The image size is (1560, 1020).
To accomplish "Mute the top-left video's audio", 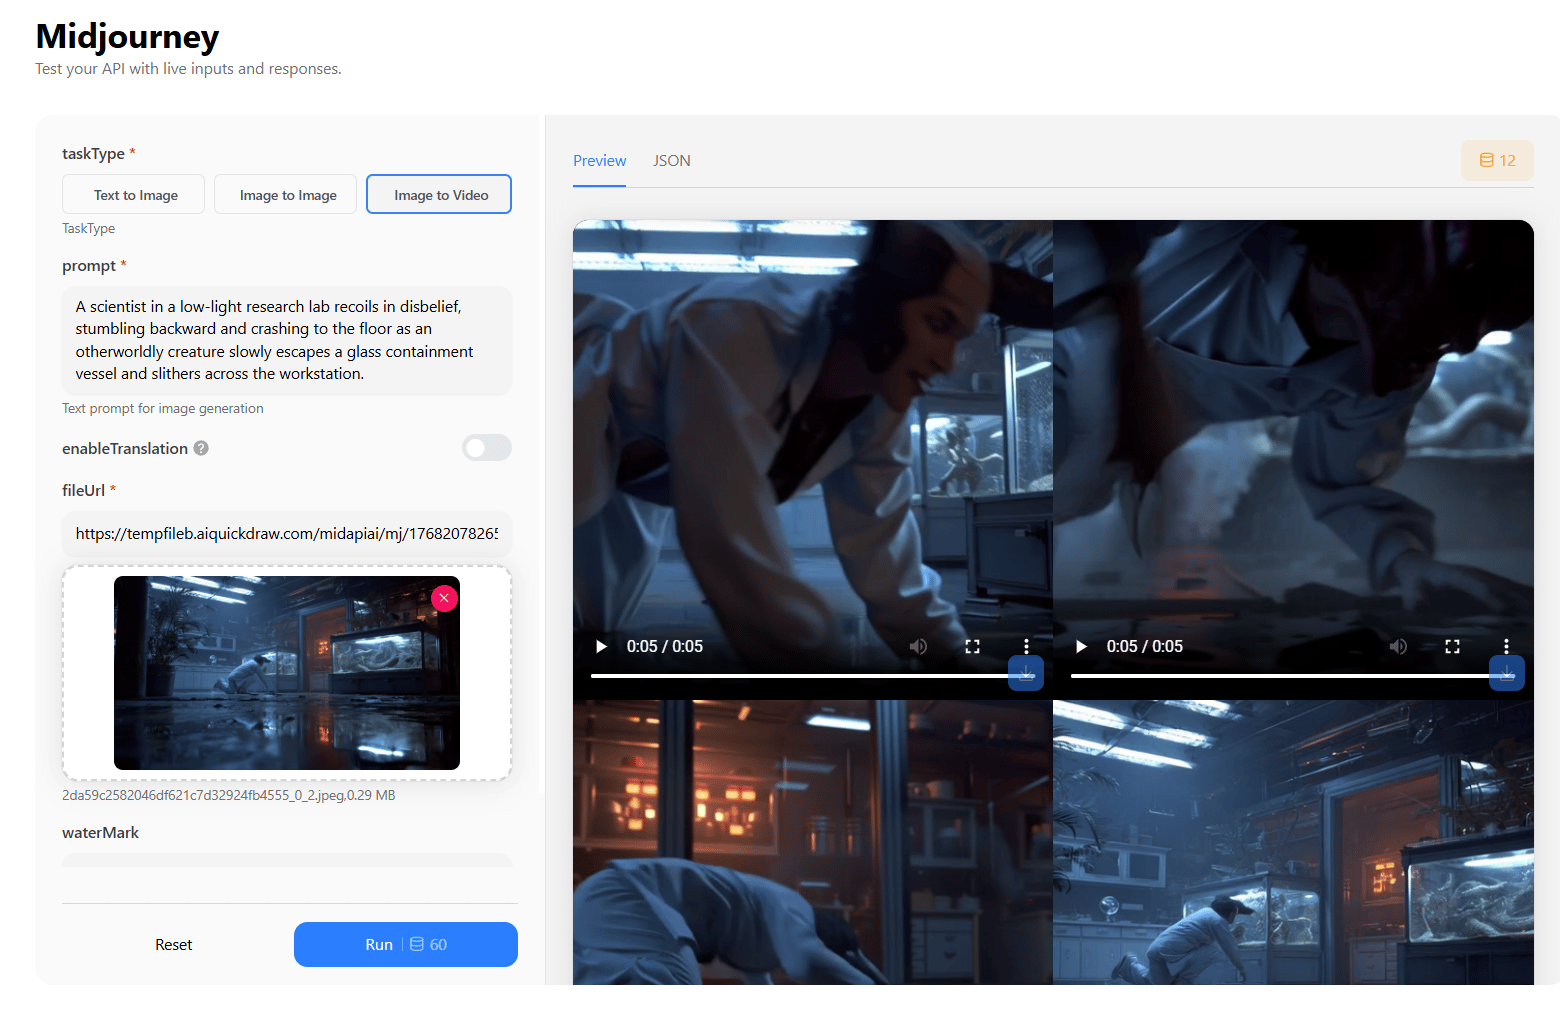I will point(918,646).
